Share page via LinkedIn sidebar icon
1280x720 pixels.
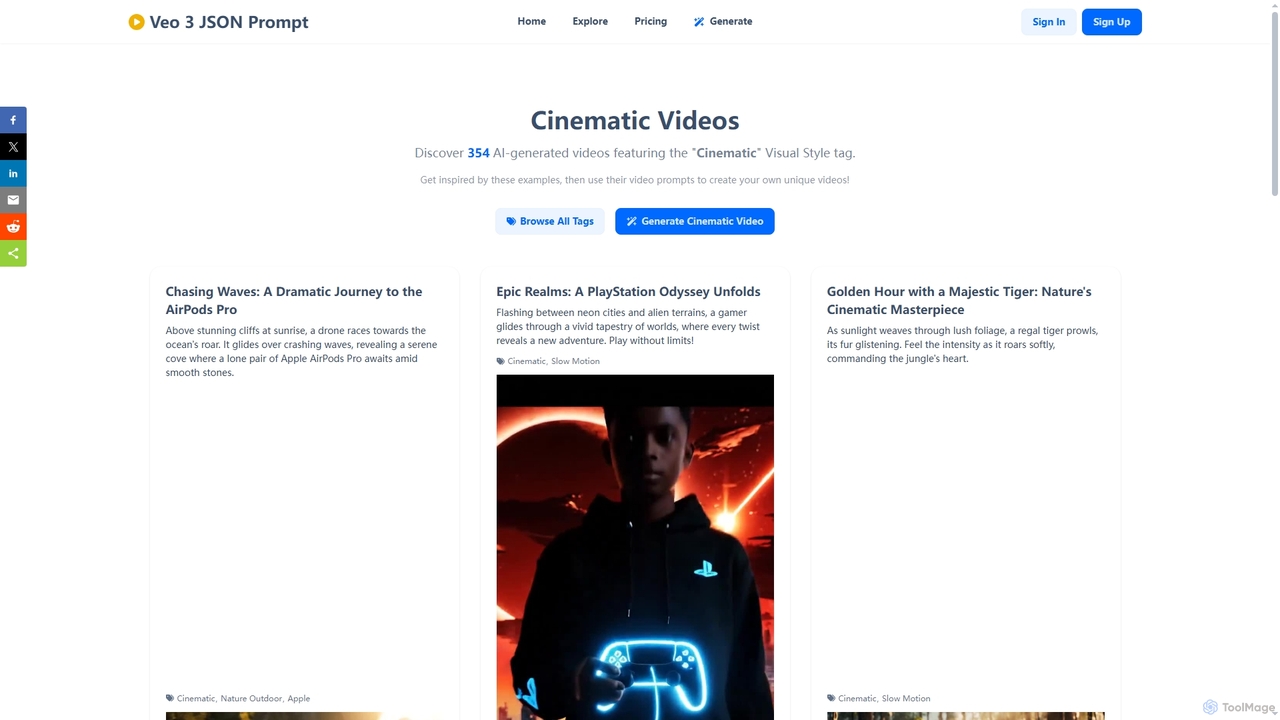coord(13,173)
